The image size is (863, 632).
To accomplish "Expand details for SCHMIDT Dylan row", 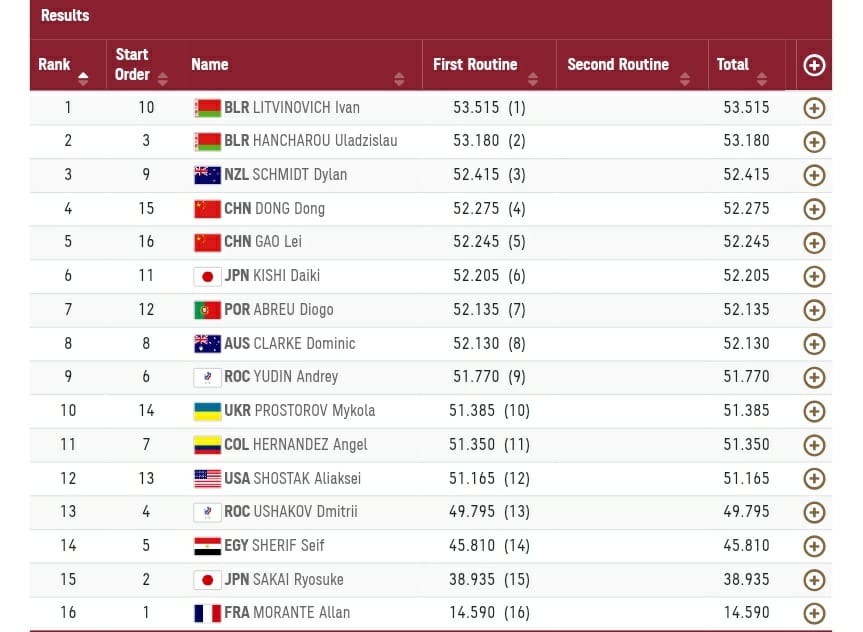I will click(x=814, y=175).
